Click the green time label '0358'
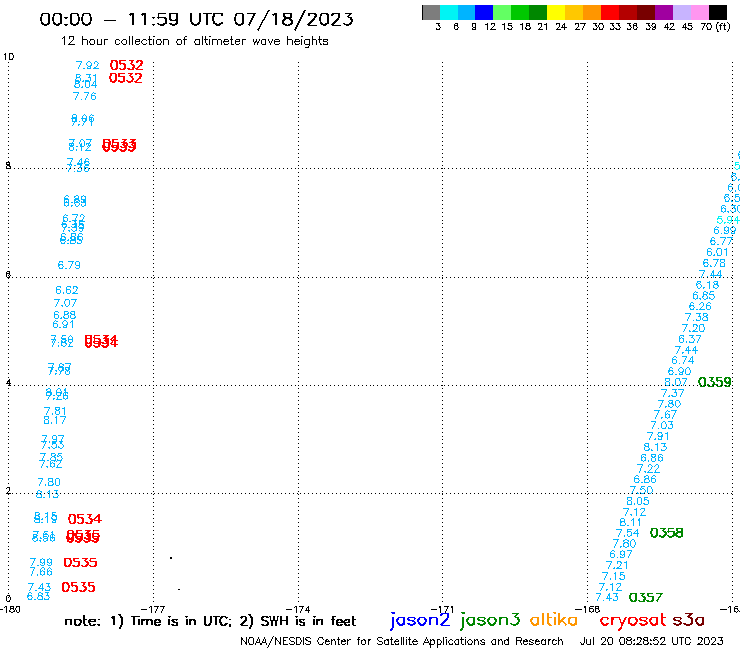The width and height of the screenshot is (740, 650). tap(666, 533)
